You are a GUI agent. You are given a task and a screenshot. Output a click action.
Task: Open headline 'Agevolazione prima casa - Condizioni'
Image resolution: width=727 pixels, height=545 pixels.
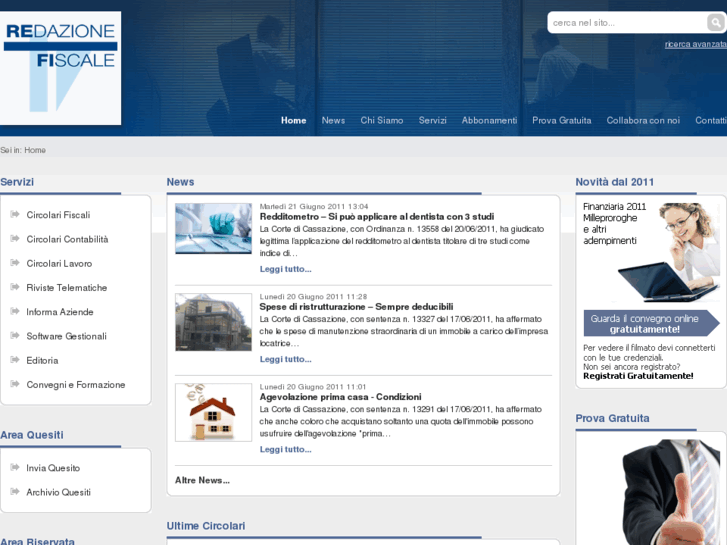pyautogui.click(x=340, y=397)
